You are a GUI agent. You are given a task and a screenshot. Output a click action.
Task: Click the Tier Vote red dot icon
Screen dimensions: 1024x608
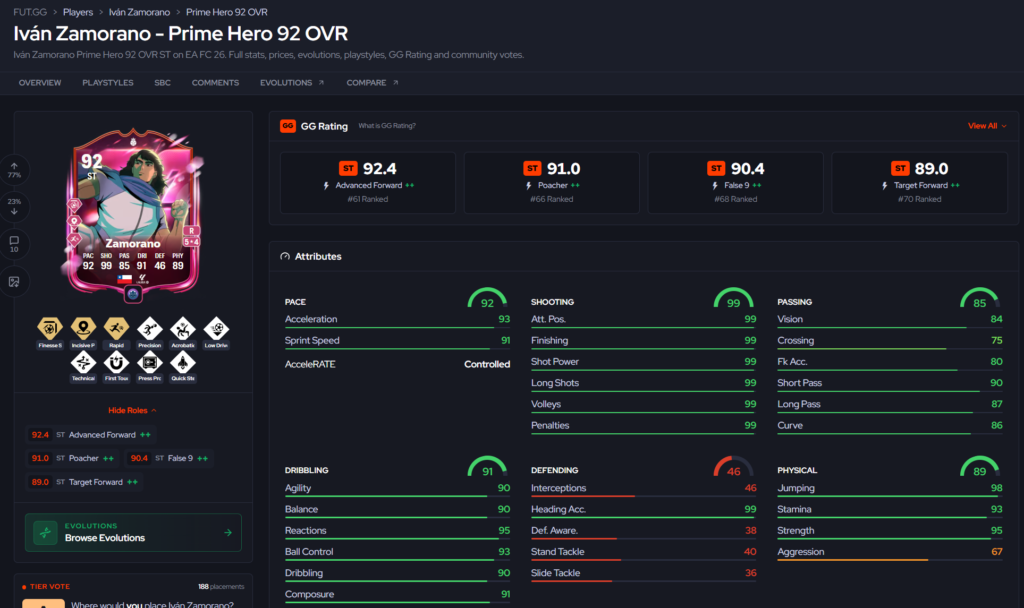(24, 587)
